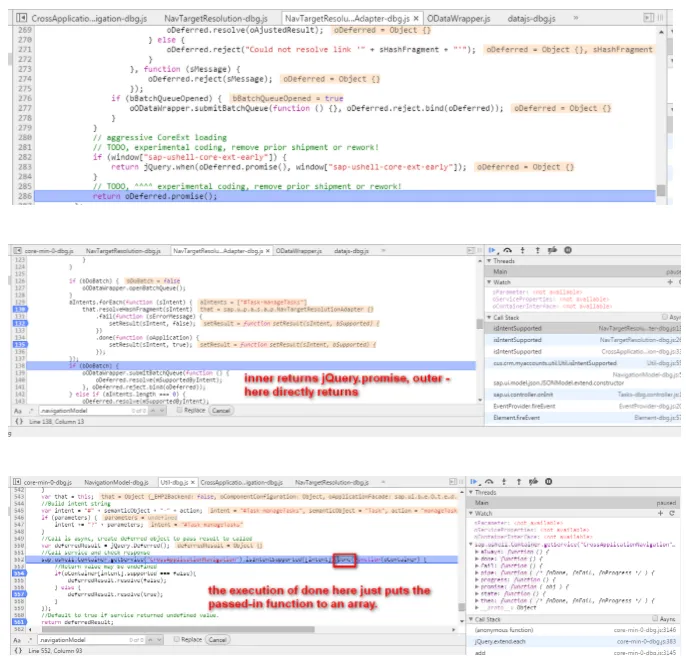Viewport: 686px width, 662px height.
Task: Add a watch expression in the Line 138 debugger
Action: 669,282
